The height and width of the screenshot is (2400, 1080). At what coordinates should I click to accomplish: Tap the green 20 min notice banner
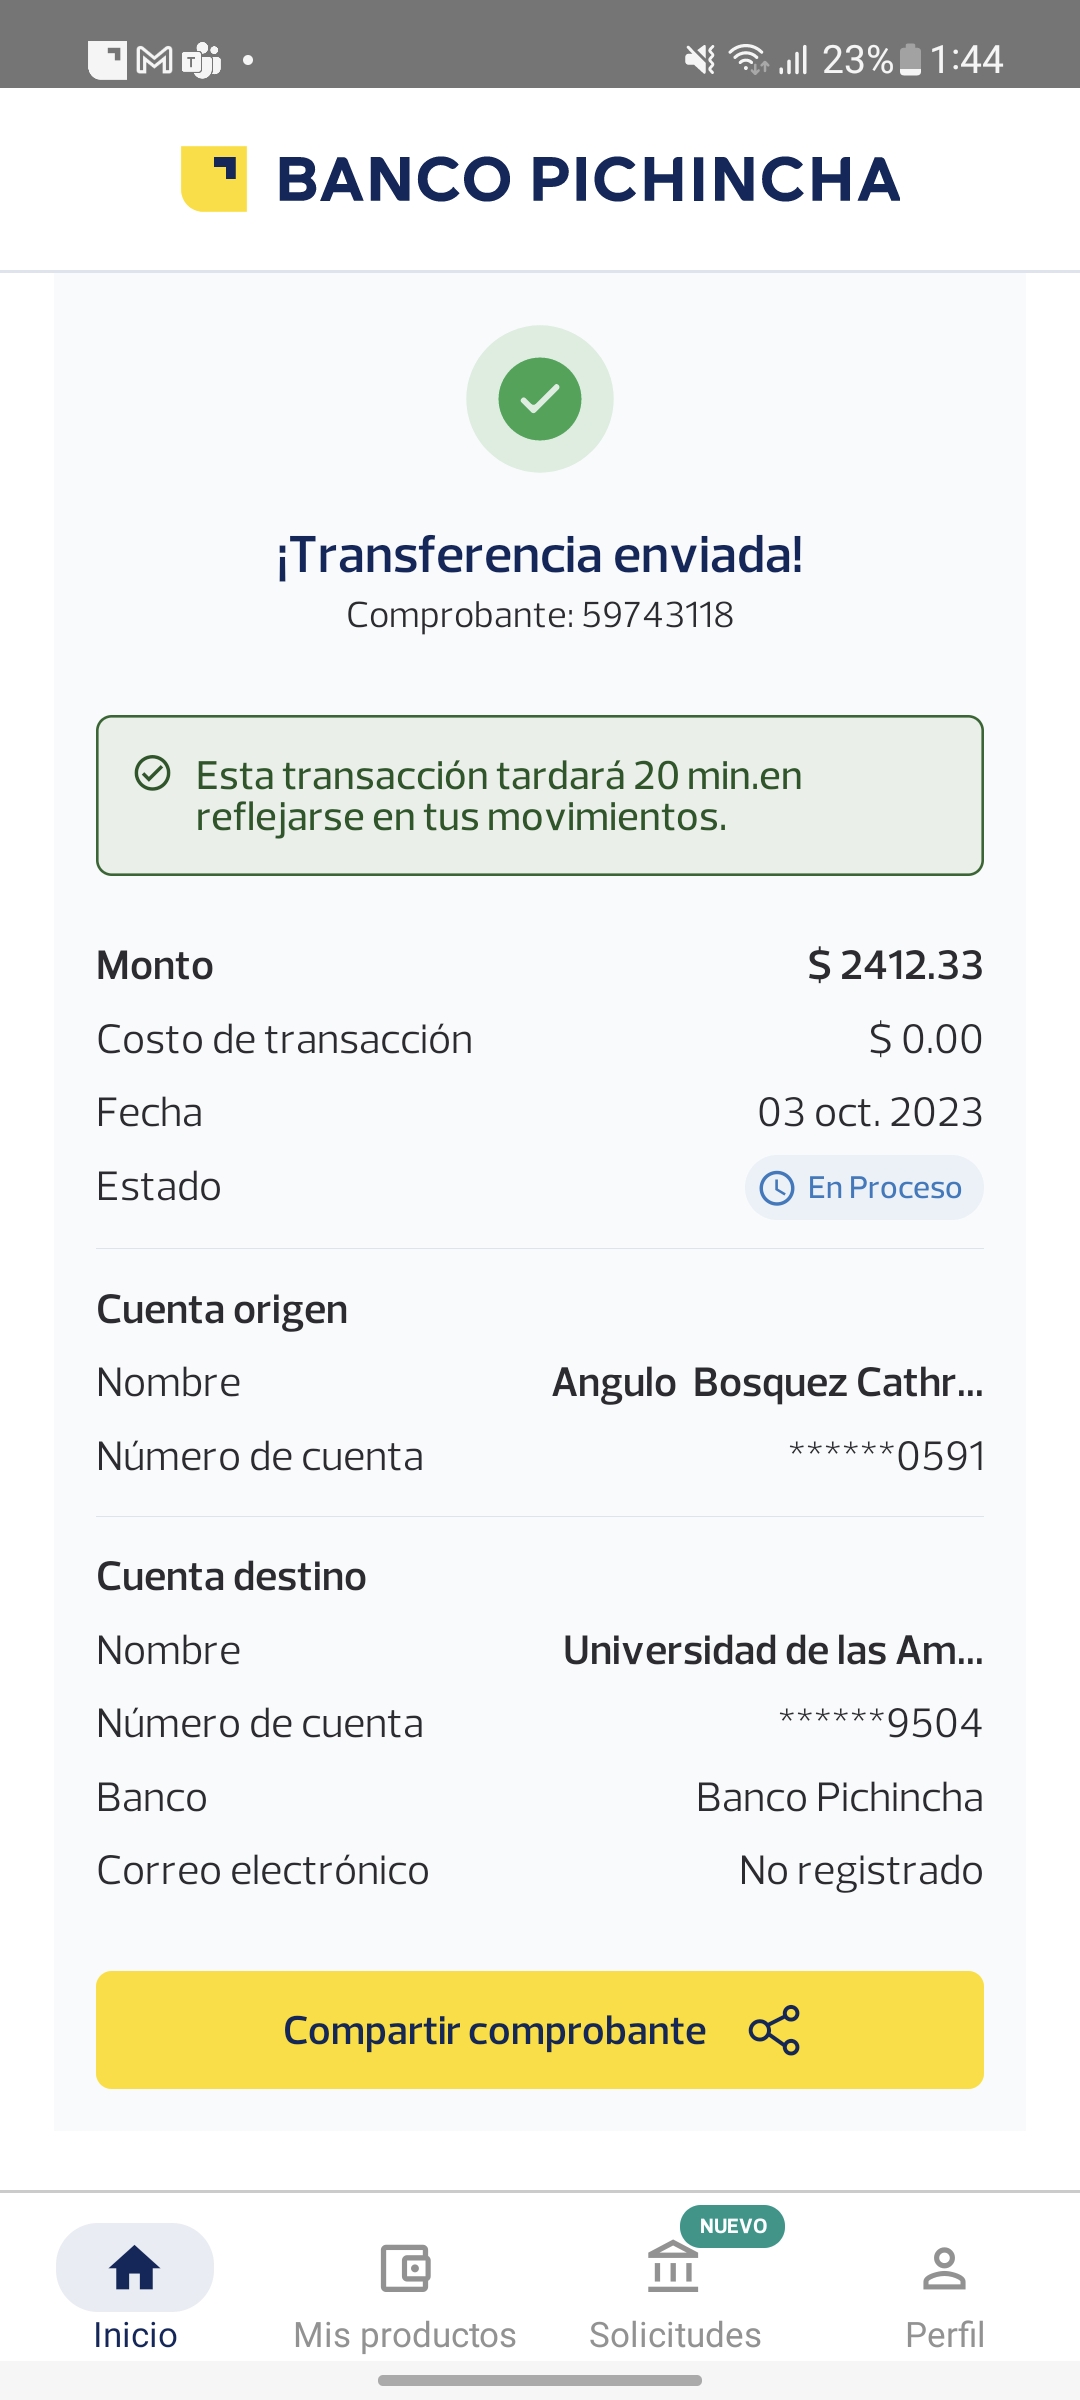[x=540, y=796]
